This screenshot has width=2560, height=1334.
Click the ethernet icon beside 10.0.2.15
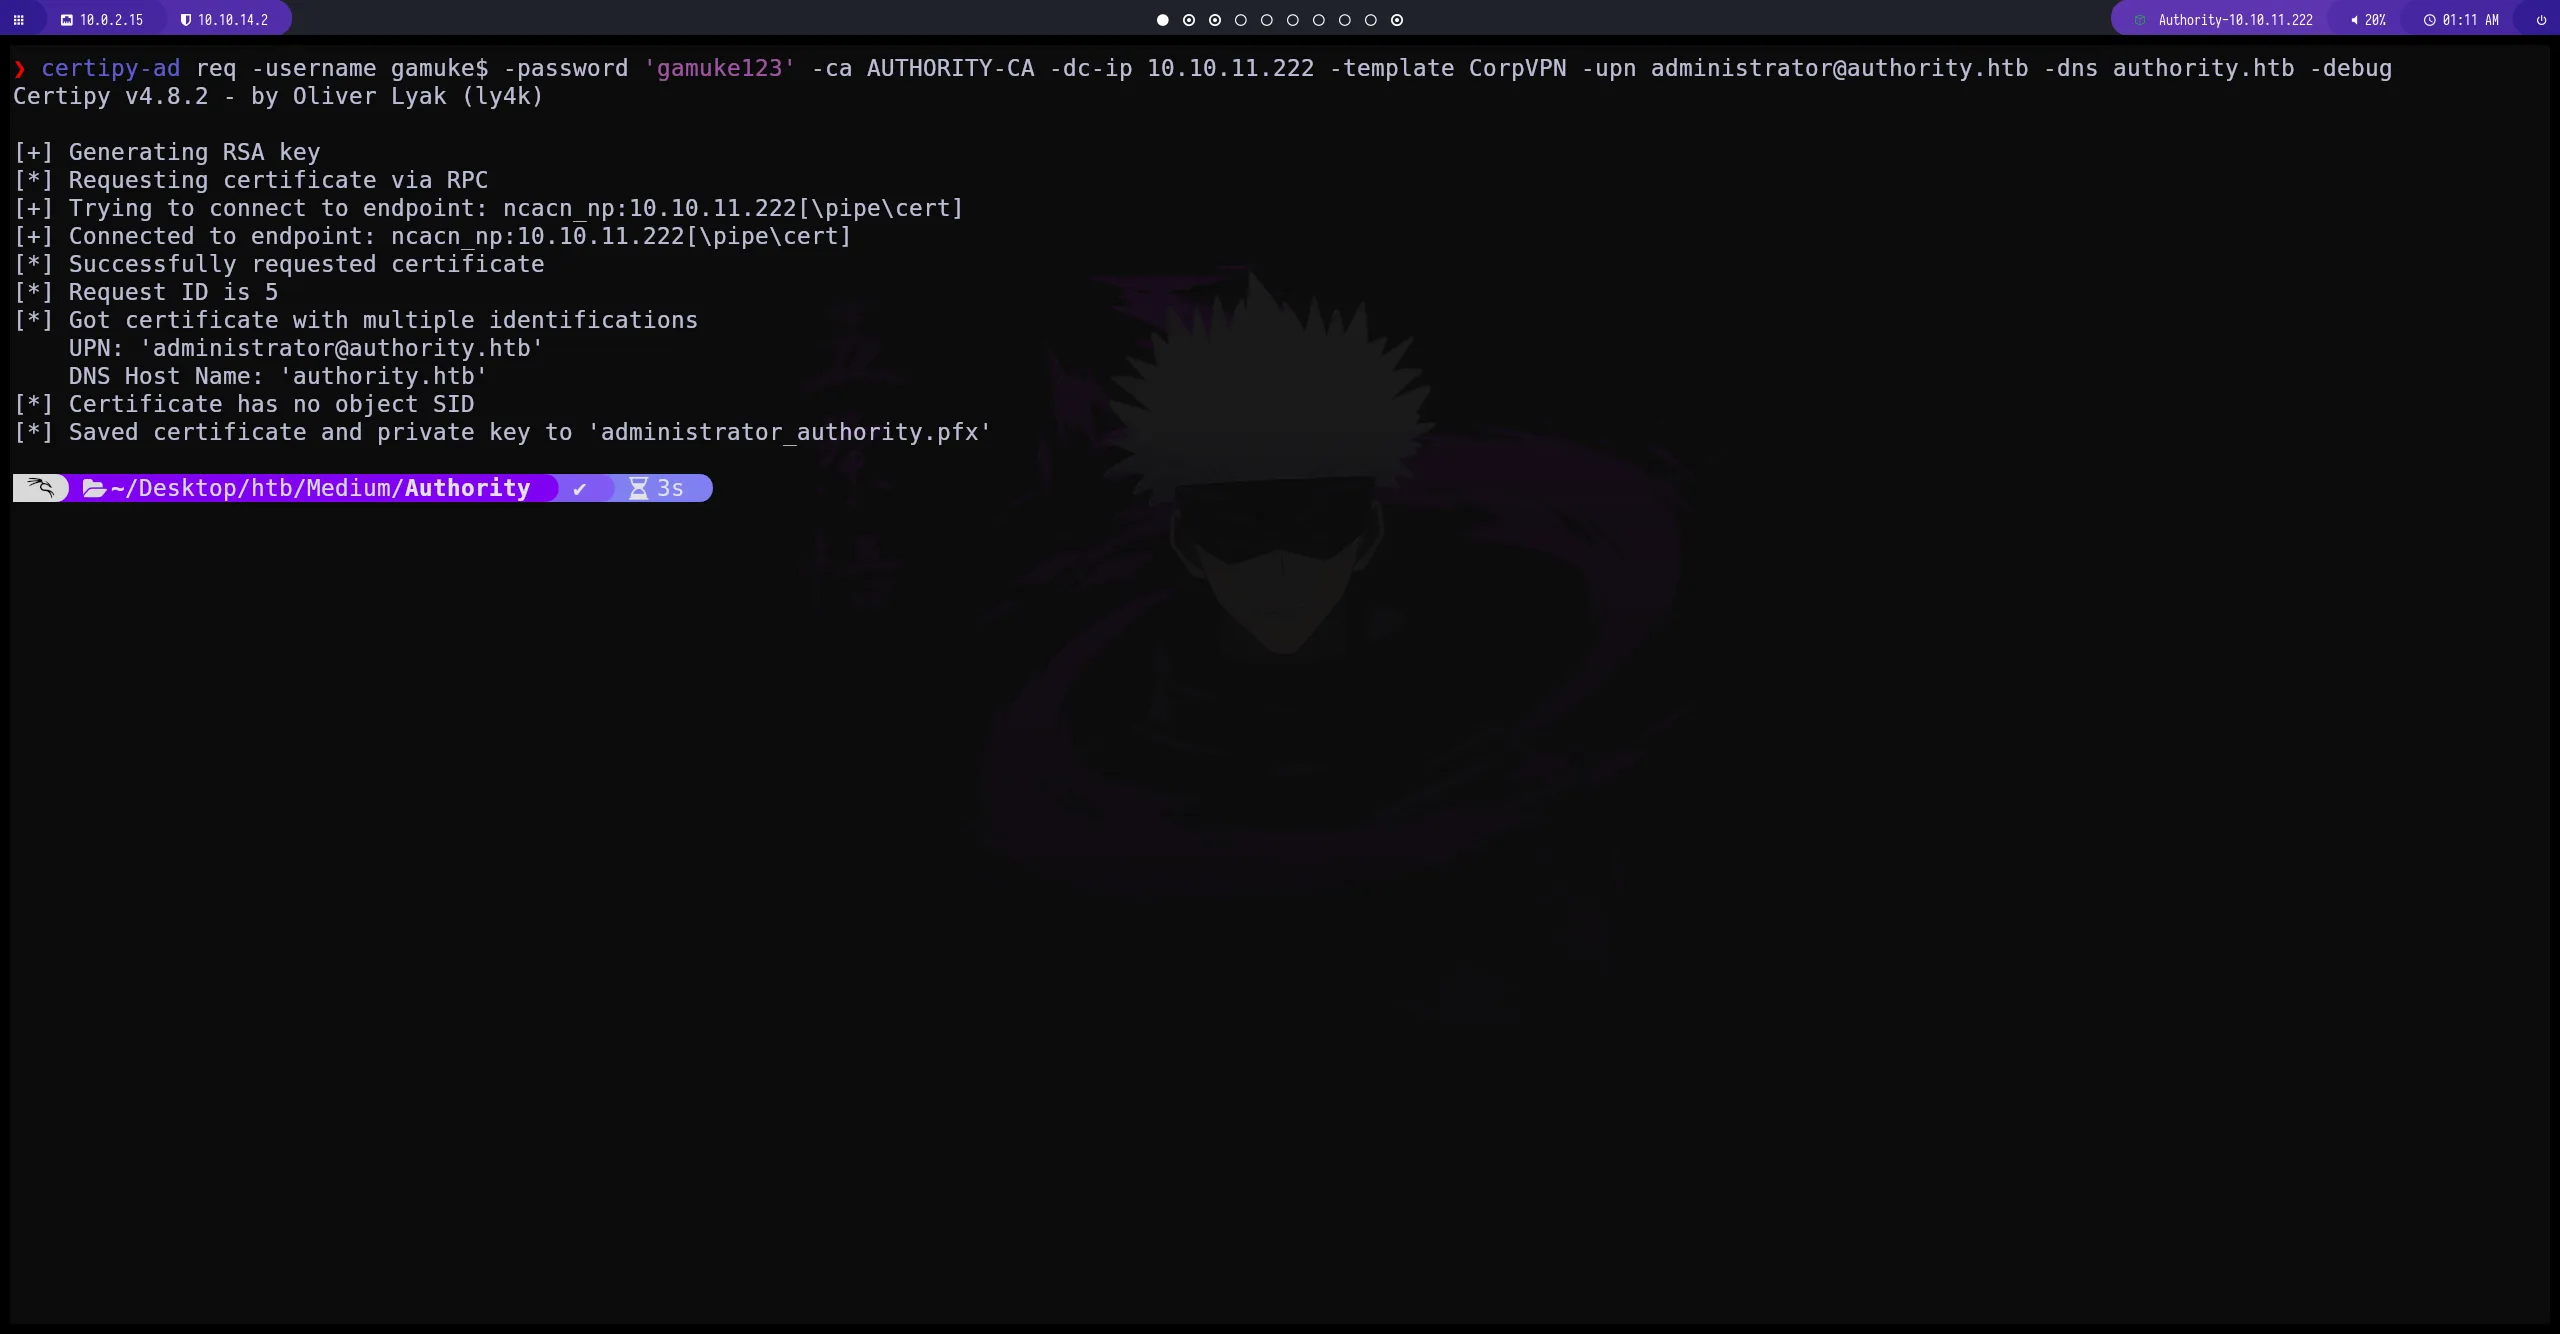67,20
